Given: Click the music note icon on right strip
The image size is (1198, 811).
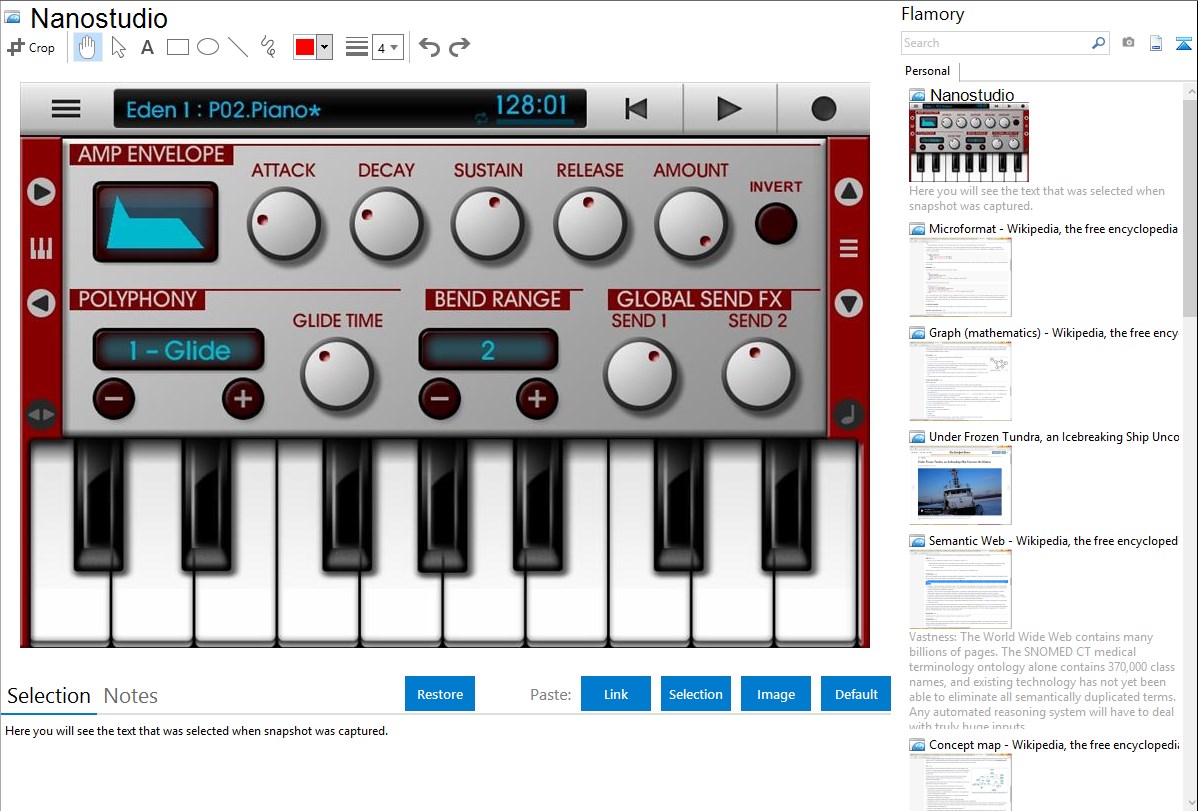Looking at the screenshot, I should pyautogui.click(x=848, y=414).
